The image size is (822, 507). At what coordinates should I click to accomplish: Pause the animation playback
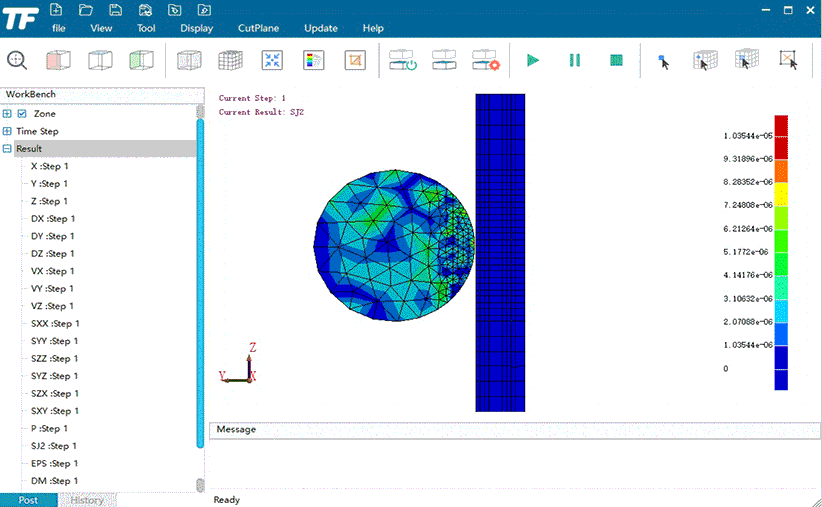pos(575,60)
